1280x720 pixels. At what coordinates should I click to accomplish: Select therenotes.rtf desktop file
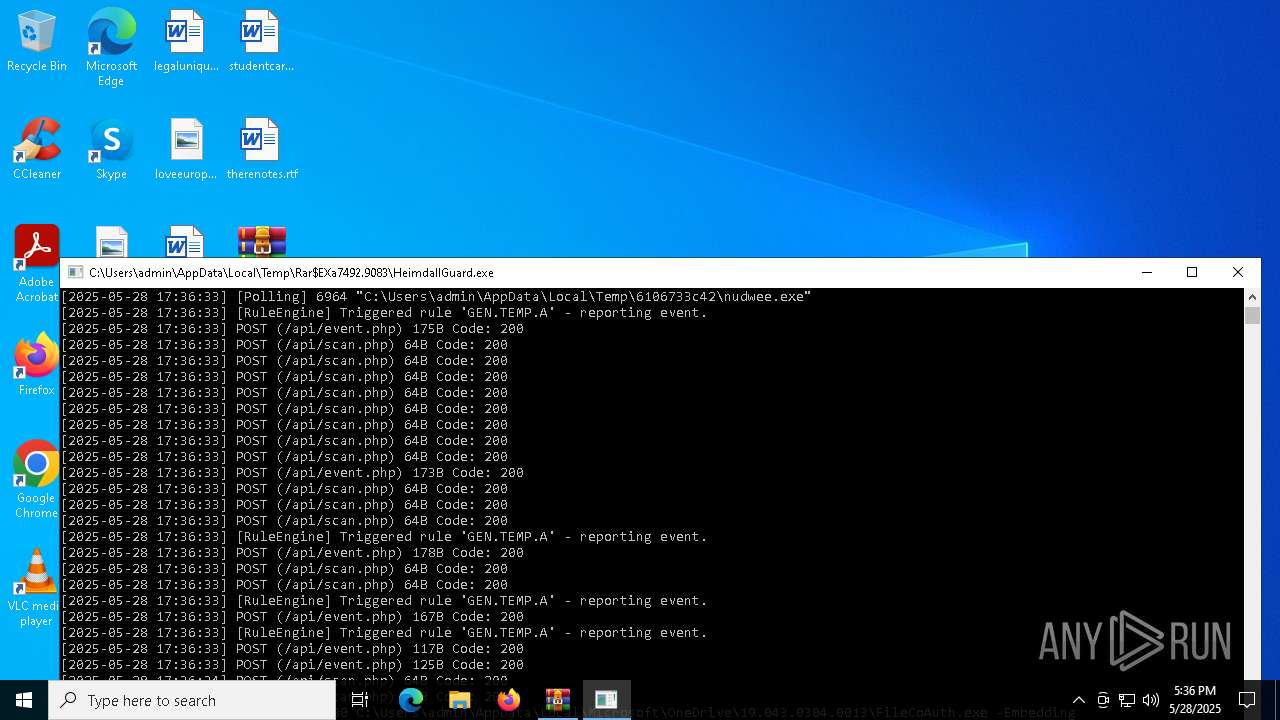(x=261, y=150)
